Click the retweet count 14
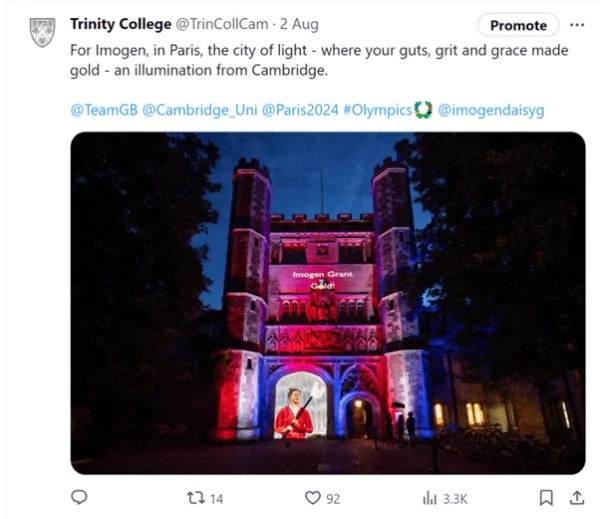The height and width of the screenshot is (519, 600). [x=216, y=497]
